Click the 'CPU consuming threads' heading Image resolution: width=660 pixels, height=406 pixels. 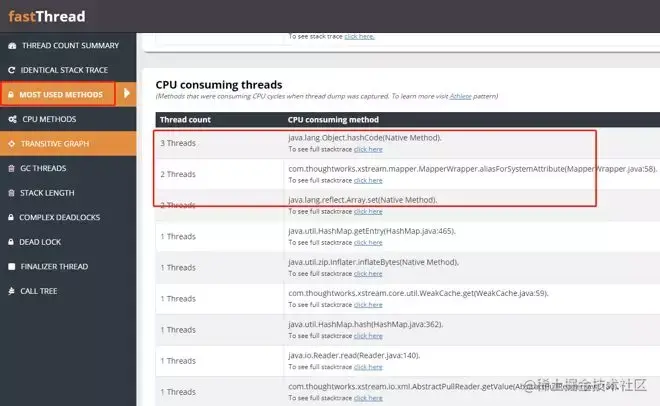(x=219, y=85)
